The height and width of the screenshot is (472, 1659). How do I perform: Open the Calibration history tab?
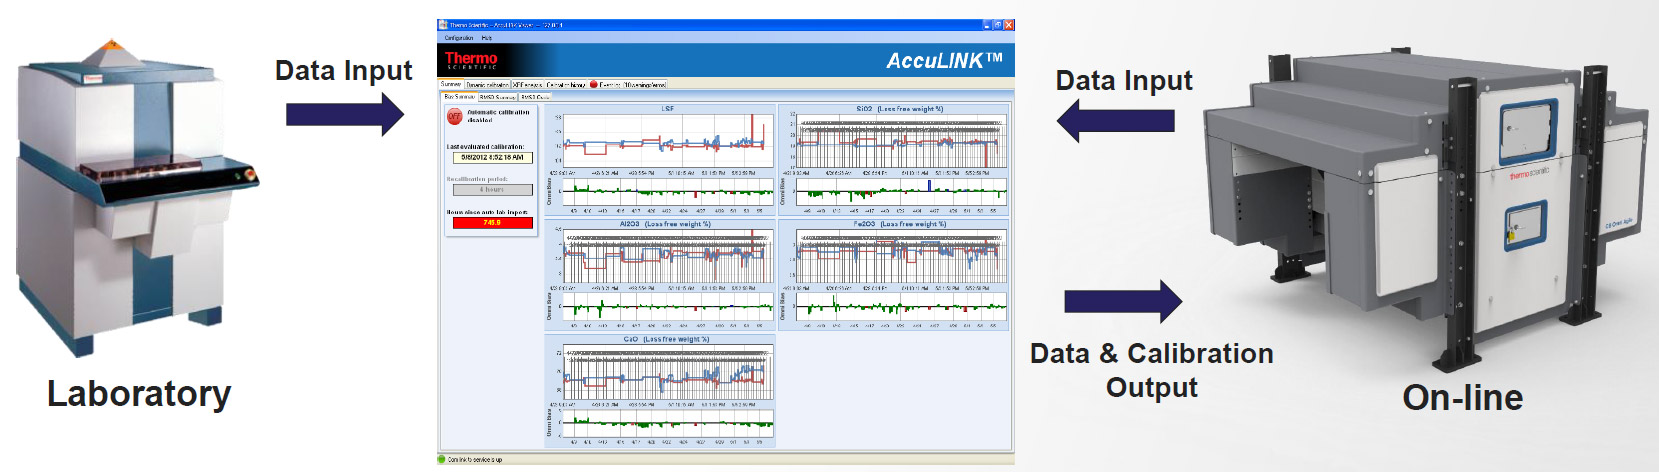click(x=566, y=85)
